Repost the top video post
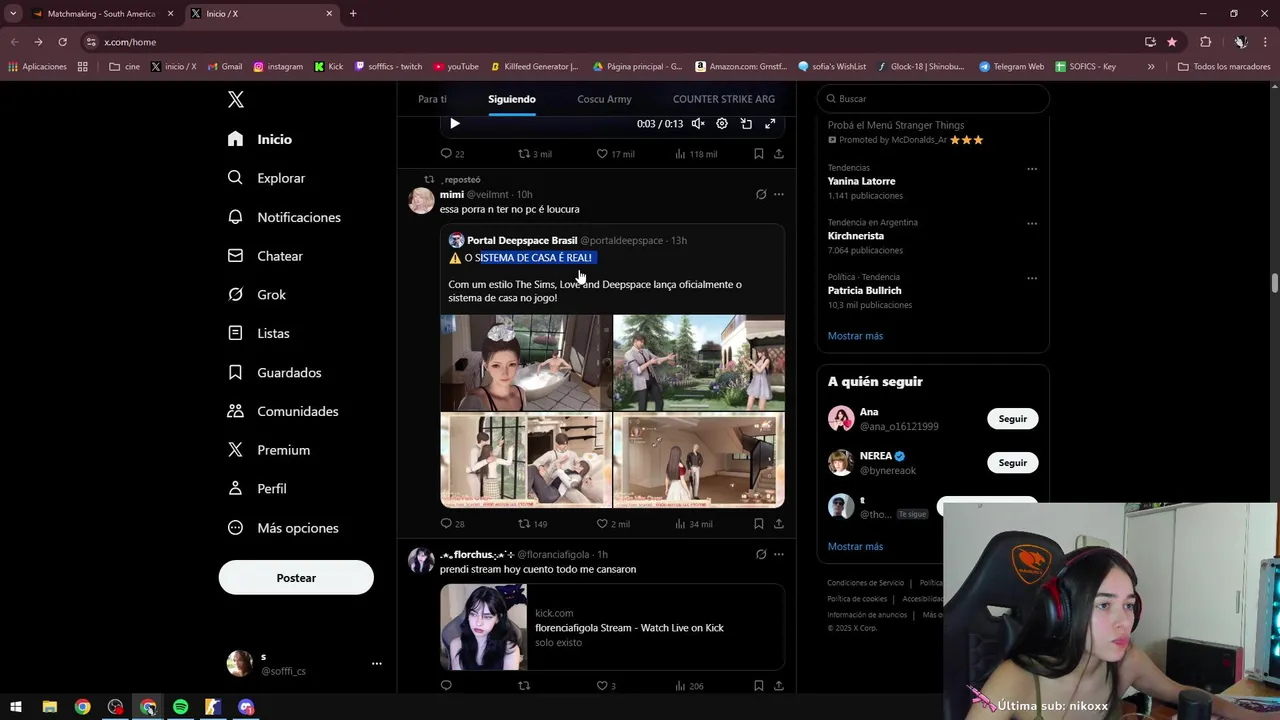Viewport: 1280px width, 720px height. (534, 154)
